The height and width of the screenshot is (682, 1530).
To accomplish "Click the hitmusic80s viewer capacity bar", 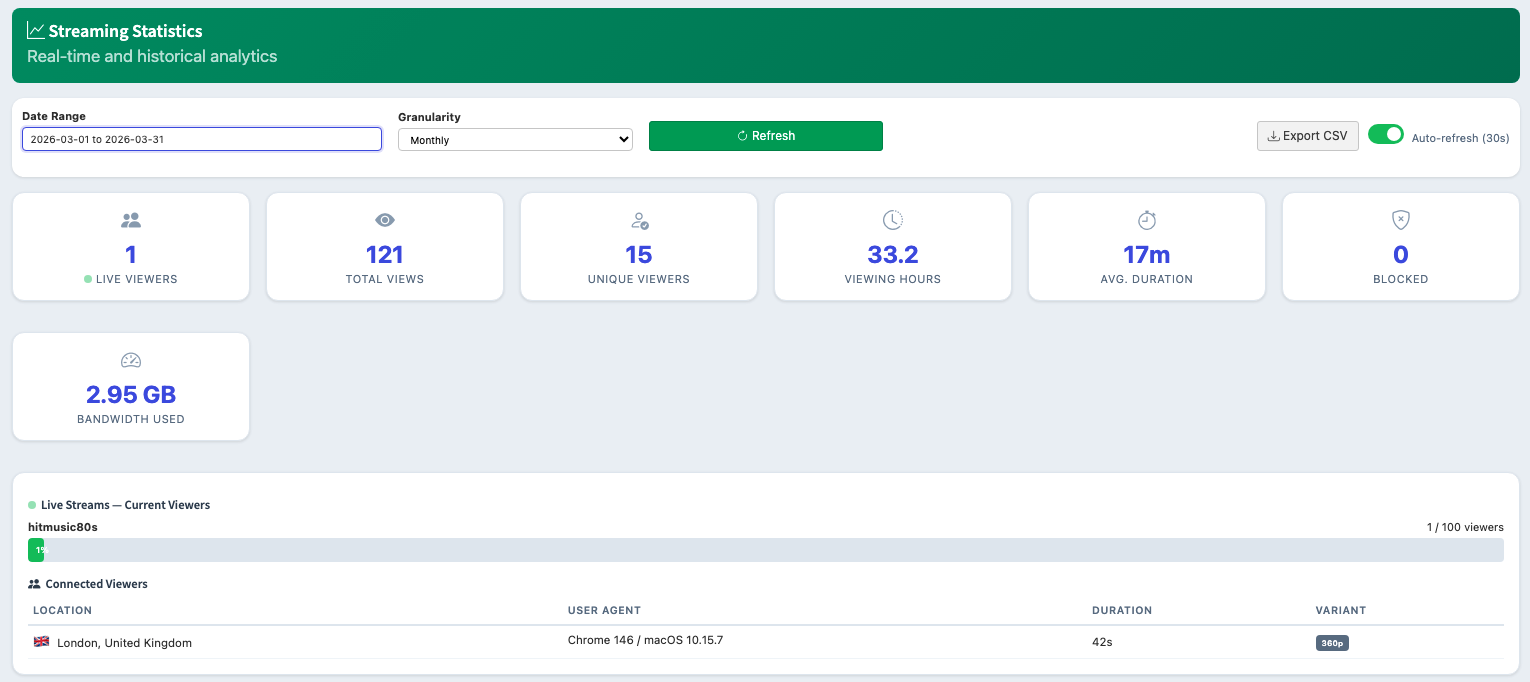I will 766,550.
